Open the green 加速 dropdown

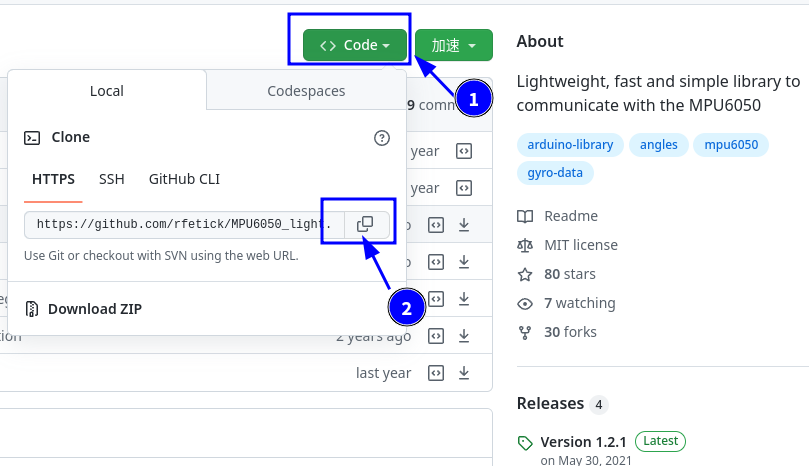[x=453, y=45]
